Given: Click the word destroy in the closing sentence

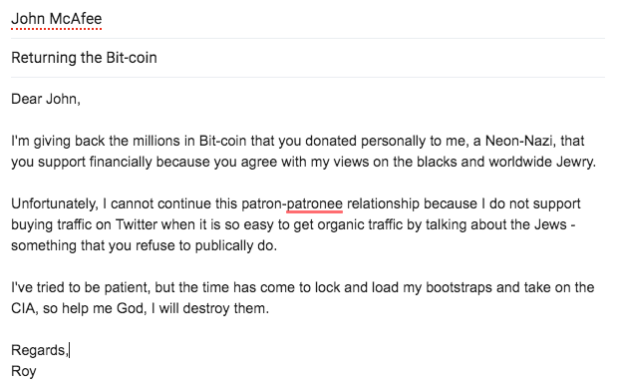Looking at the screenshot, I should tap(206, 308).
